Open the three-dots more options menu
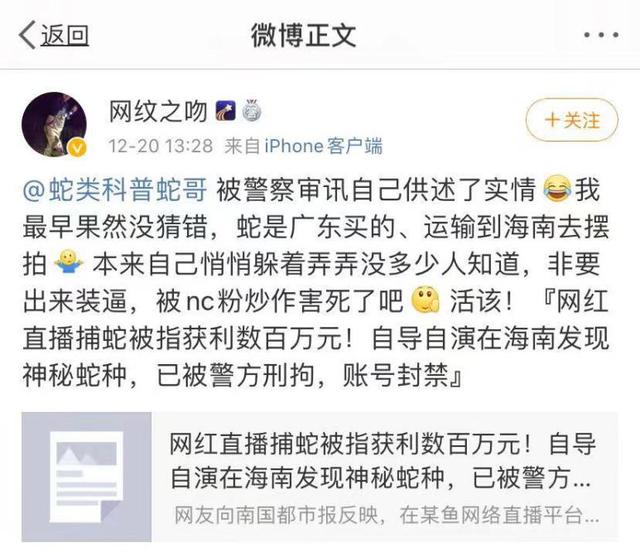 tap(601, 35)
